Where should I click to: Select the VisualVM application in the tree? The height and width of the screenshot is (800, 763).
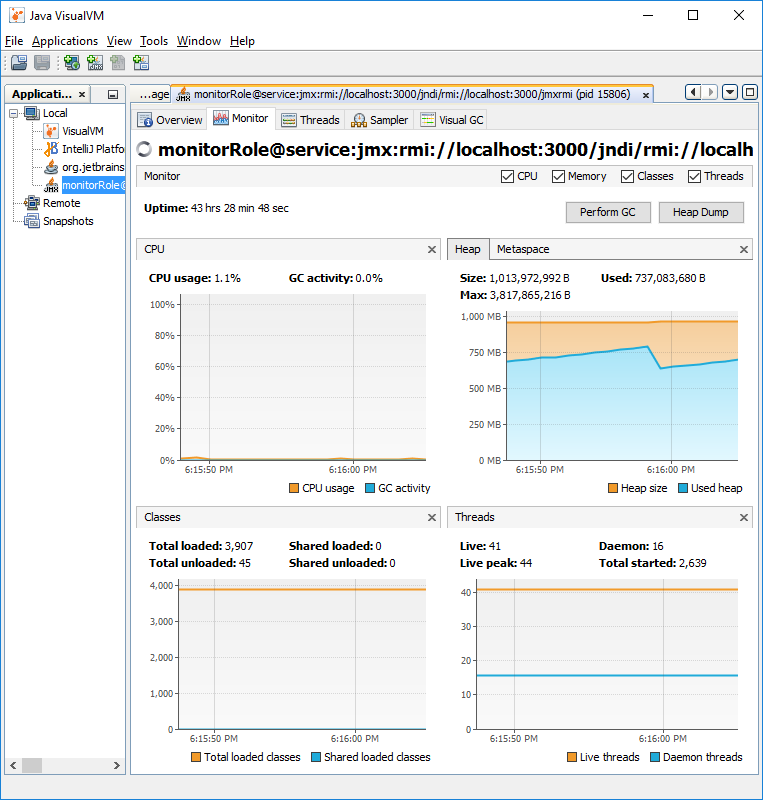(x=82, y=131)
